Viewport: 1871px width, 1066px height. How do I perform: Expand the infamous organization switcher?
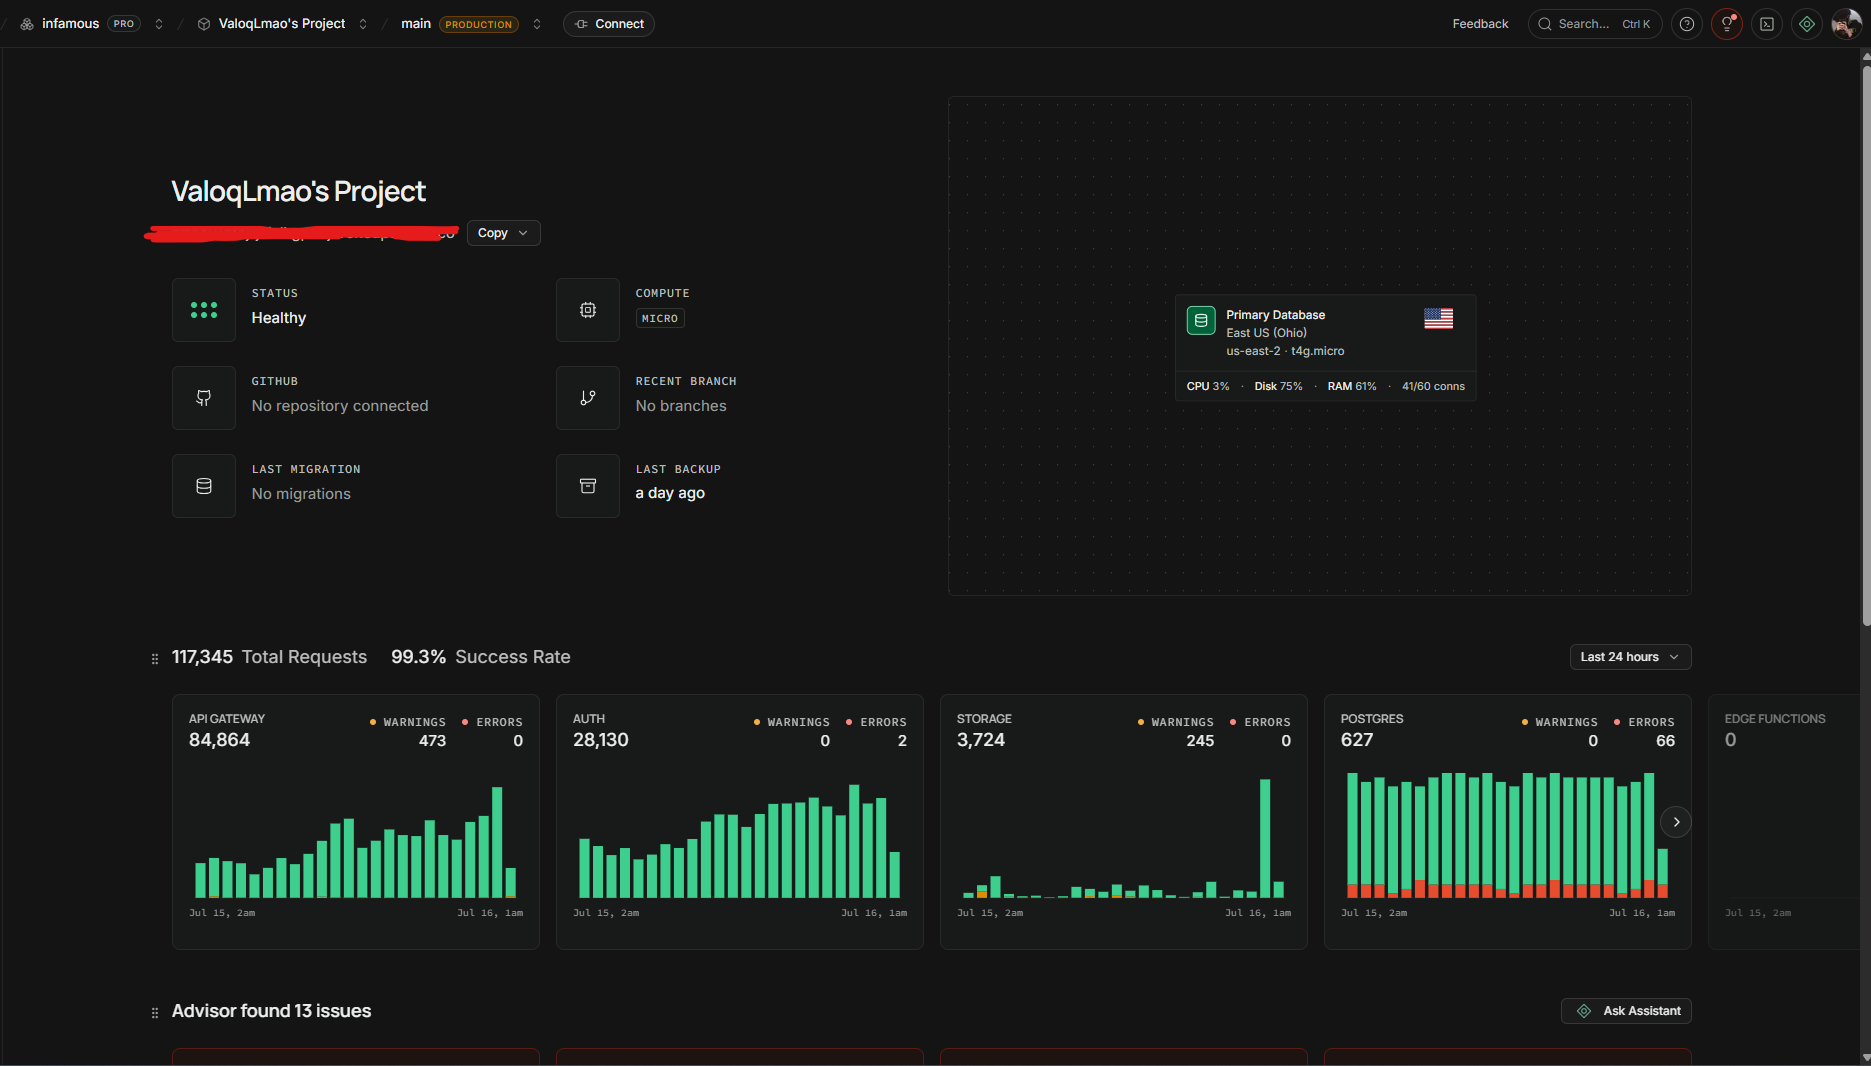(159, 24)
